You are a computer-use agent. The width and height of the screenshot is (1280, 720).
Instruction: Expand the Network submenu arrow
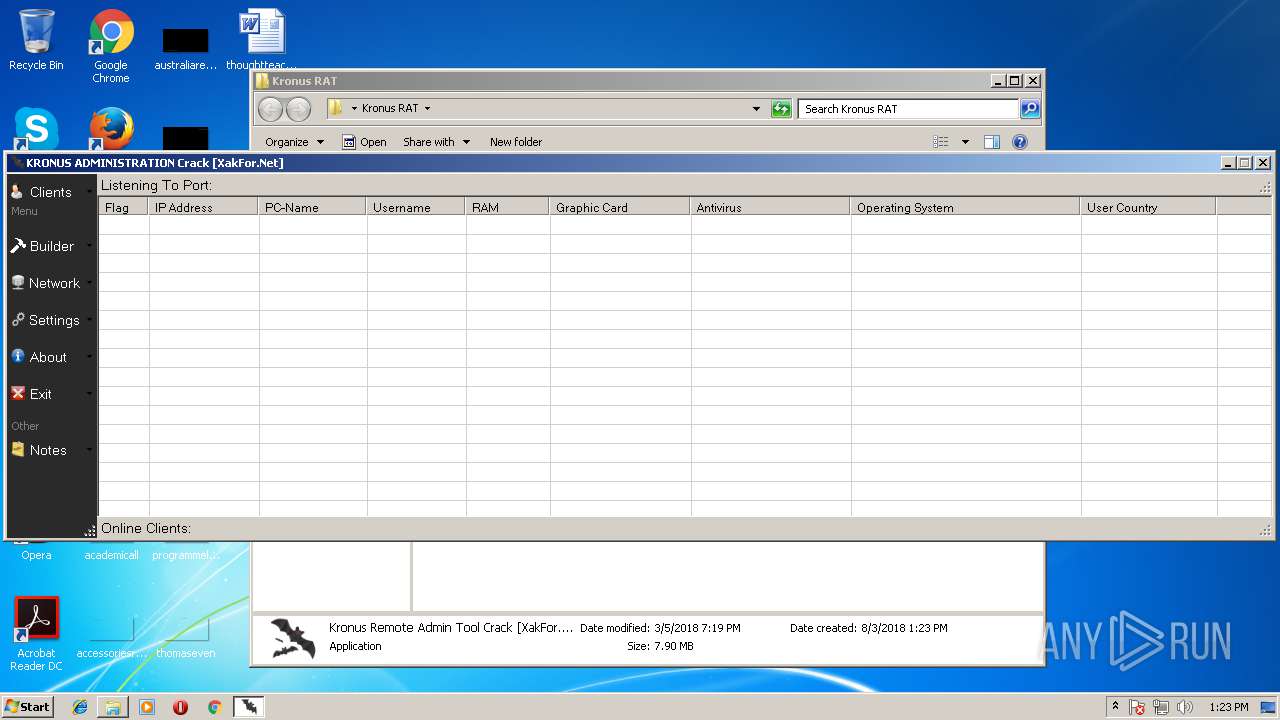89,283
